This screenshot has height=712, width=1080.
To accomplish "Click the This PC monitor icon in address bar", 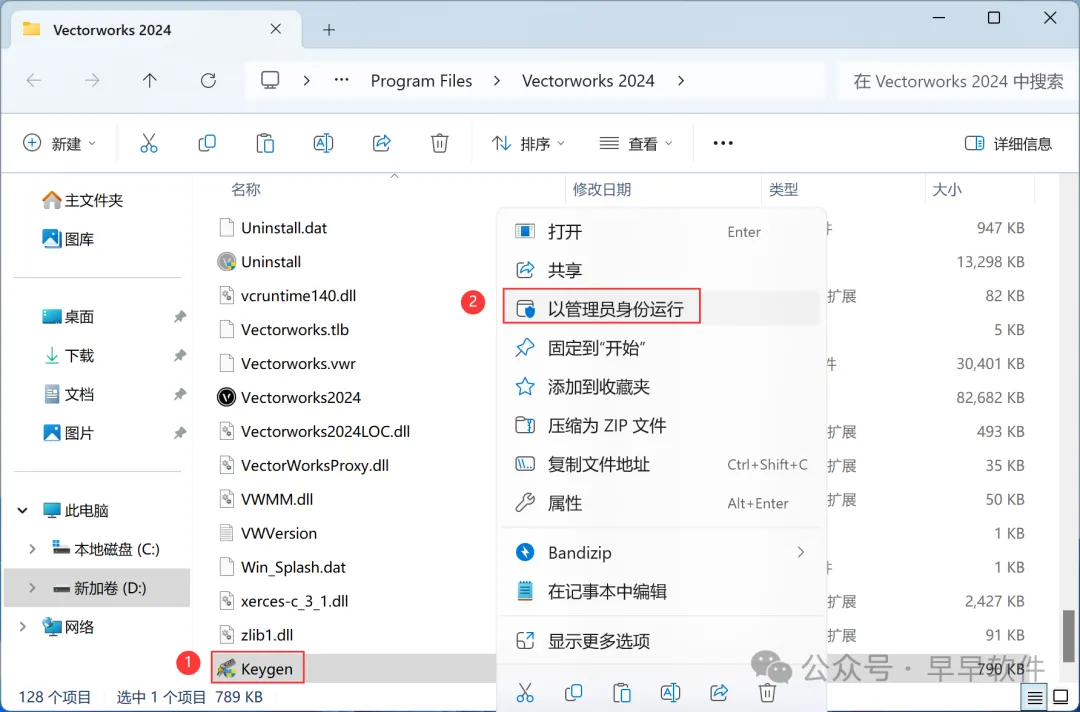I will coord(270,81).
